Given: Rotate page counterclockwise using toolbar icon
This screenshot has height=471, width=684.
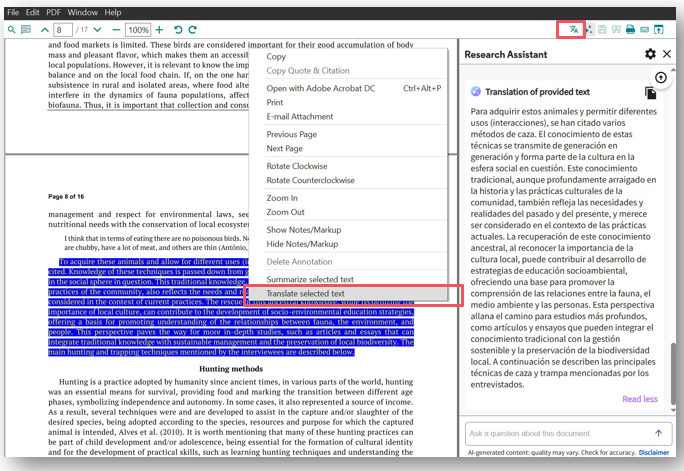Looking at the screenshot, I should [177, 30].
